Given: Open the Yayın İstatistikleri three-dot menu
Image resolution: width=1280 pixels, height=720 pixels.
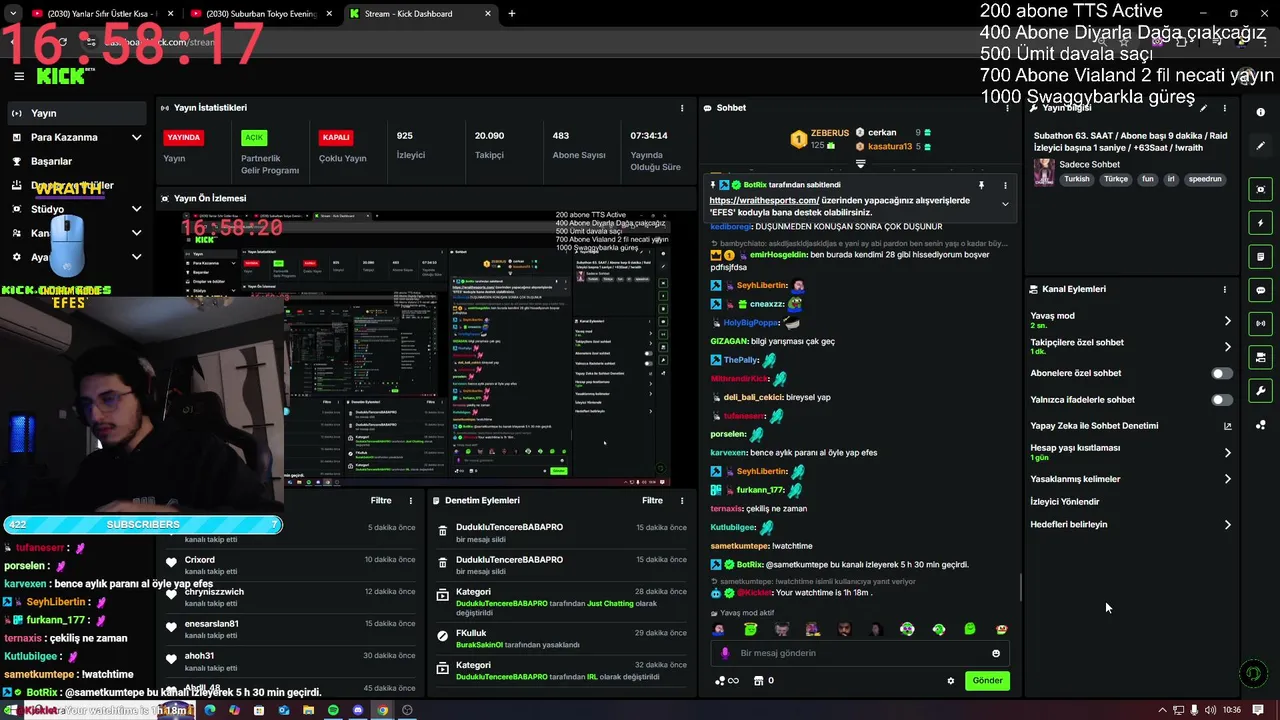Looking at the screenshot, I should point(682,108).
